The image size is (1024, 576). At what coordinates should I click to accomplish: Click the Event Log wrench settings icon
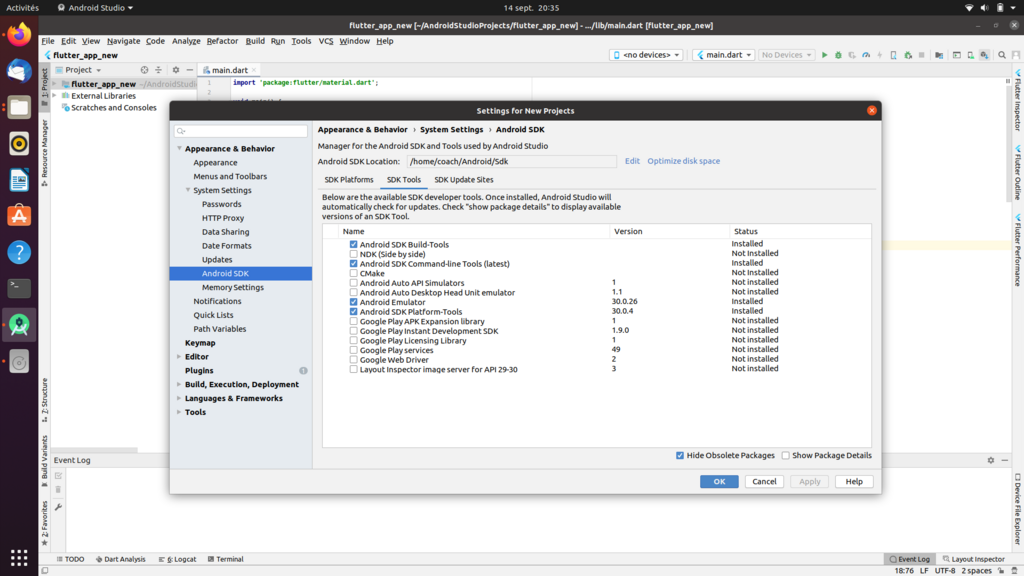(x=58, y=507)
